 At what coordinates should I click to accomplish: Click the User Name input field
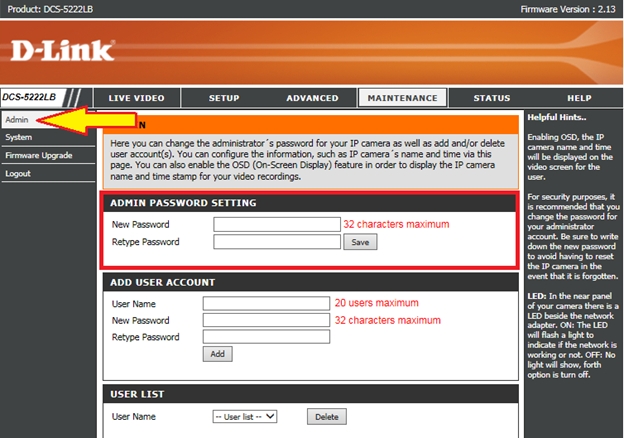(265, 303)
